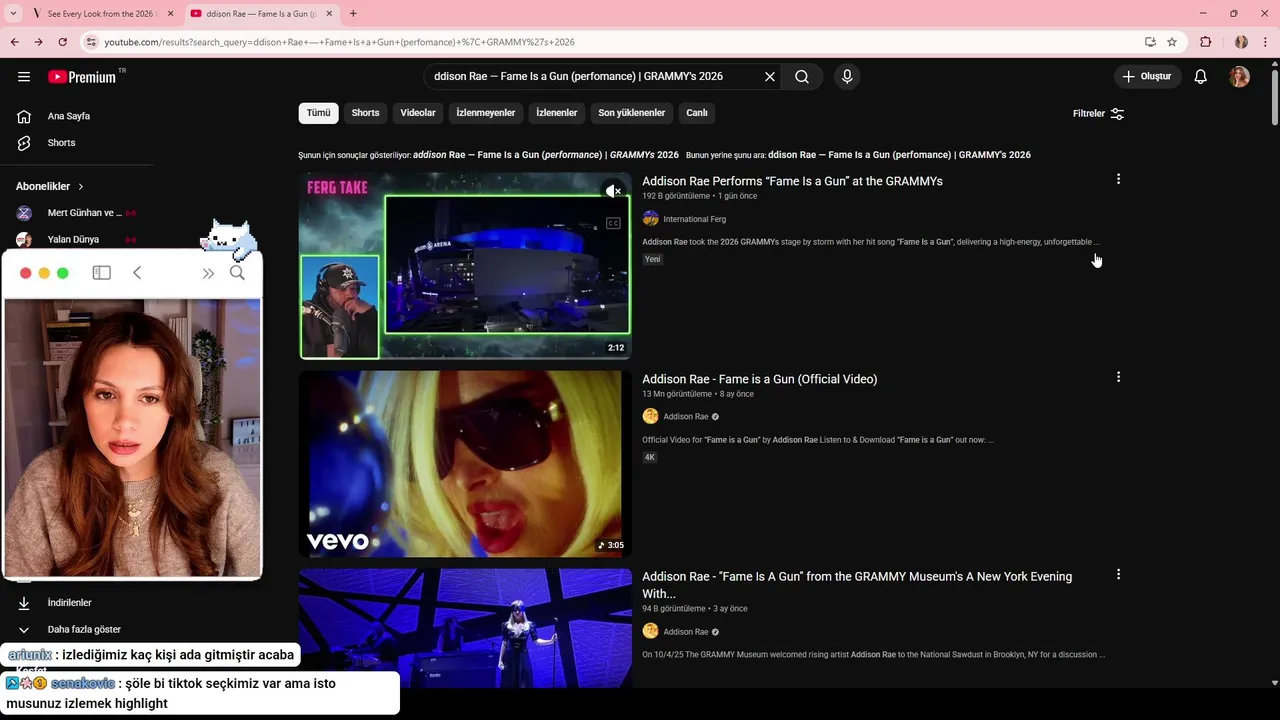The width and height of the screenshot is (1280, 720).
Task: Click the search icon in overlay window
Action: point(237,273)
